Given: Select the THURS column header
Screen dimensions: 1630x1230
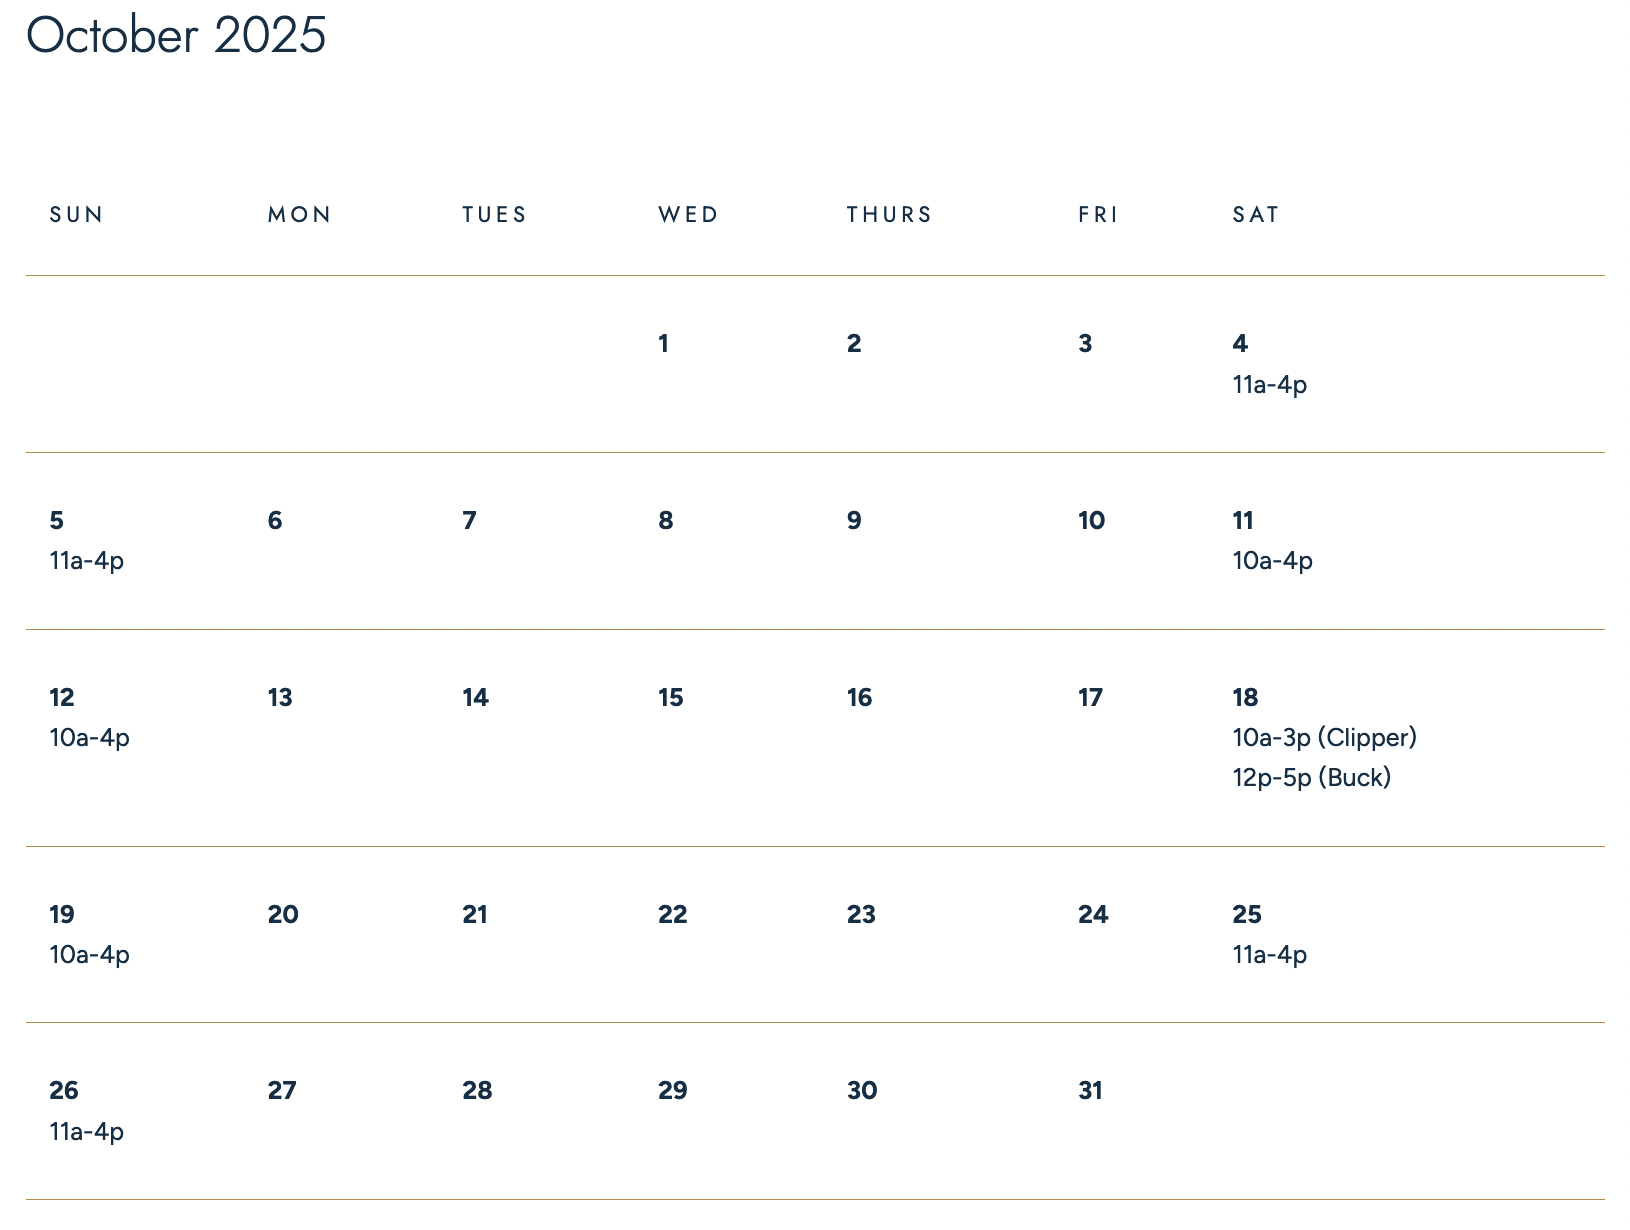Looking at the screenshot, I should tap(889, 215).
